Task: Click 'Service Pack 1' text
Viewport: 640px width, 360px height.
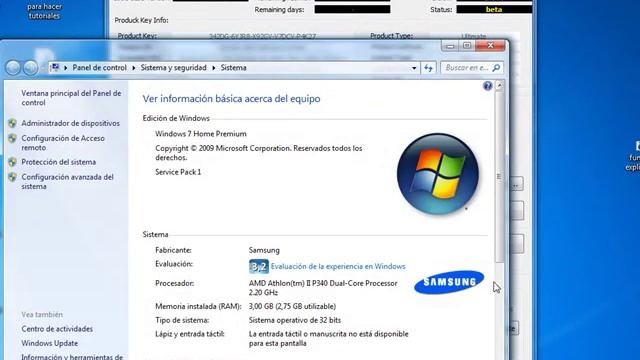Action: point(178,172)
